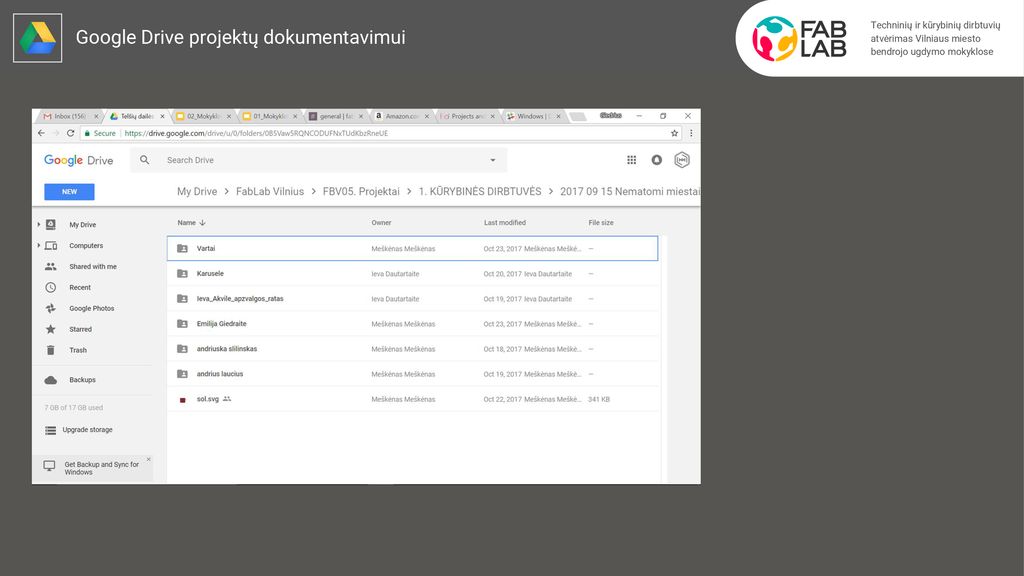Click Upgrade storage link
1024x576 pixels.
coord(88,430)
